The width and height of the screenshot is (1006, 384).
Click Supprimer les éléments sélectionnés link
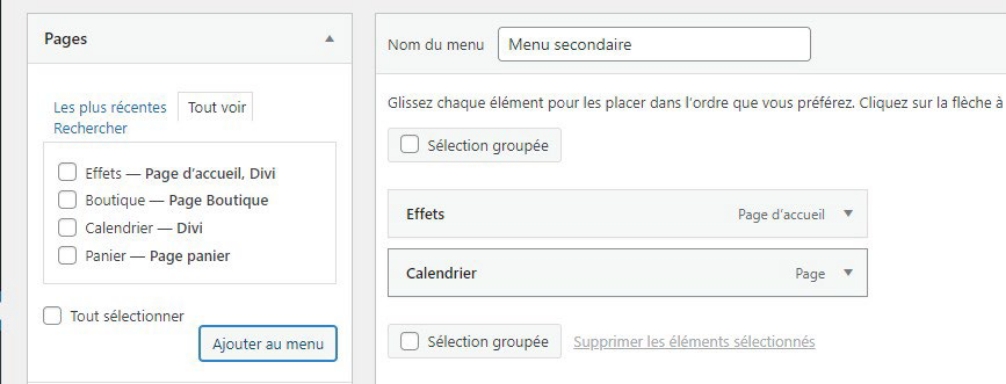tap(694, 342)
